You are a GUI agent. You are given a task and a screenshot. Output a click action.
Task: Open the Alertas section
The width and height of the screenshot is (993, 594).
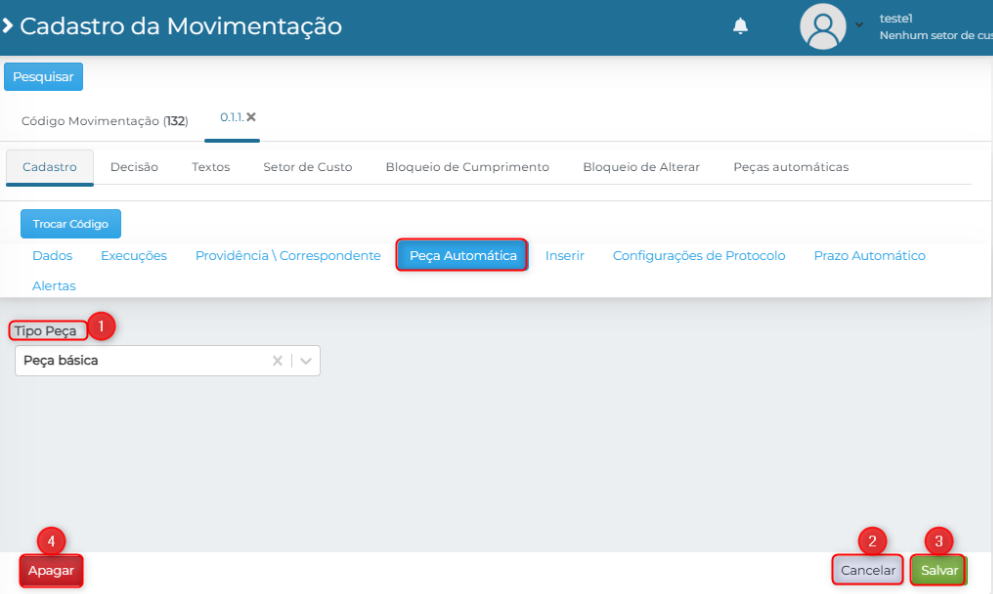tap(54, 286)
